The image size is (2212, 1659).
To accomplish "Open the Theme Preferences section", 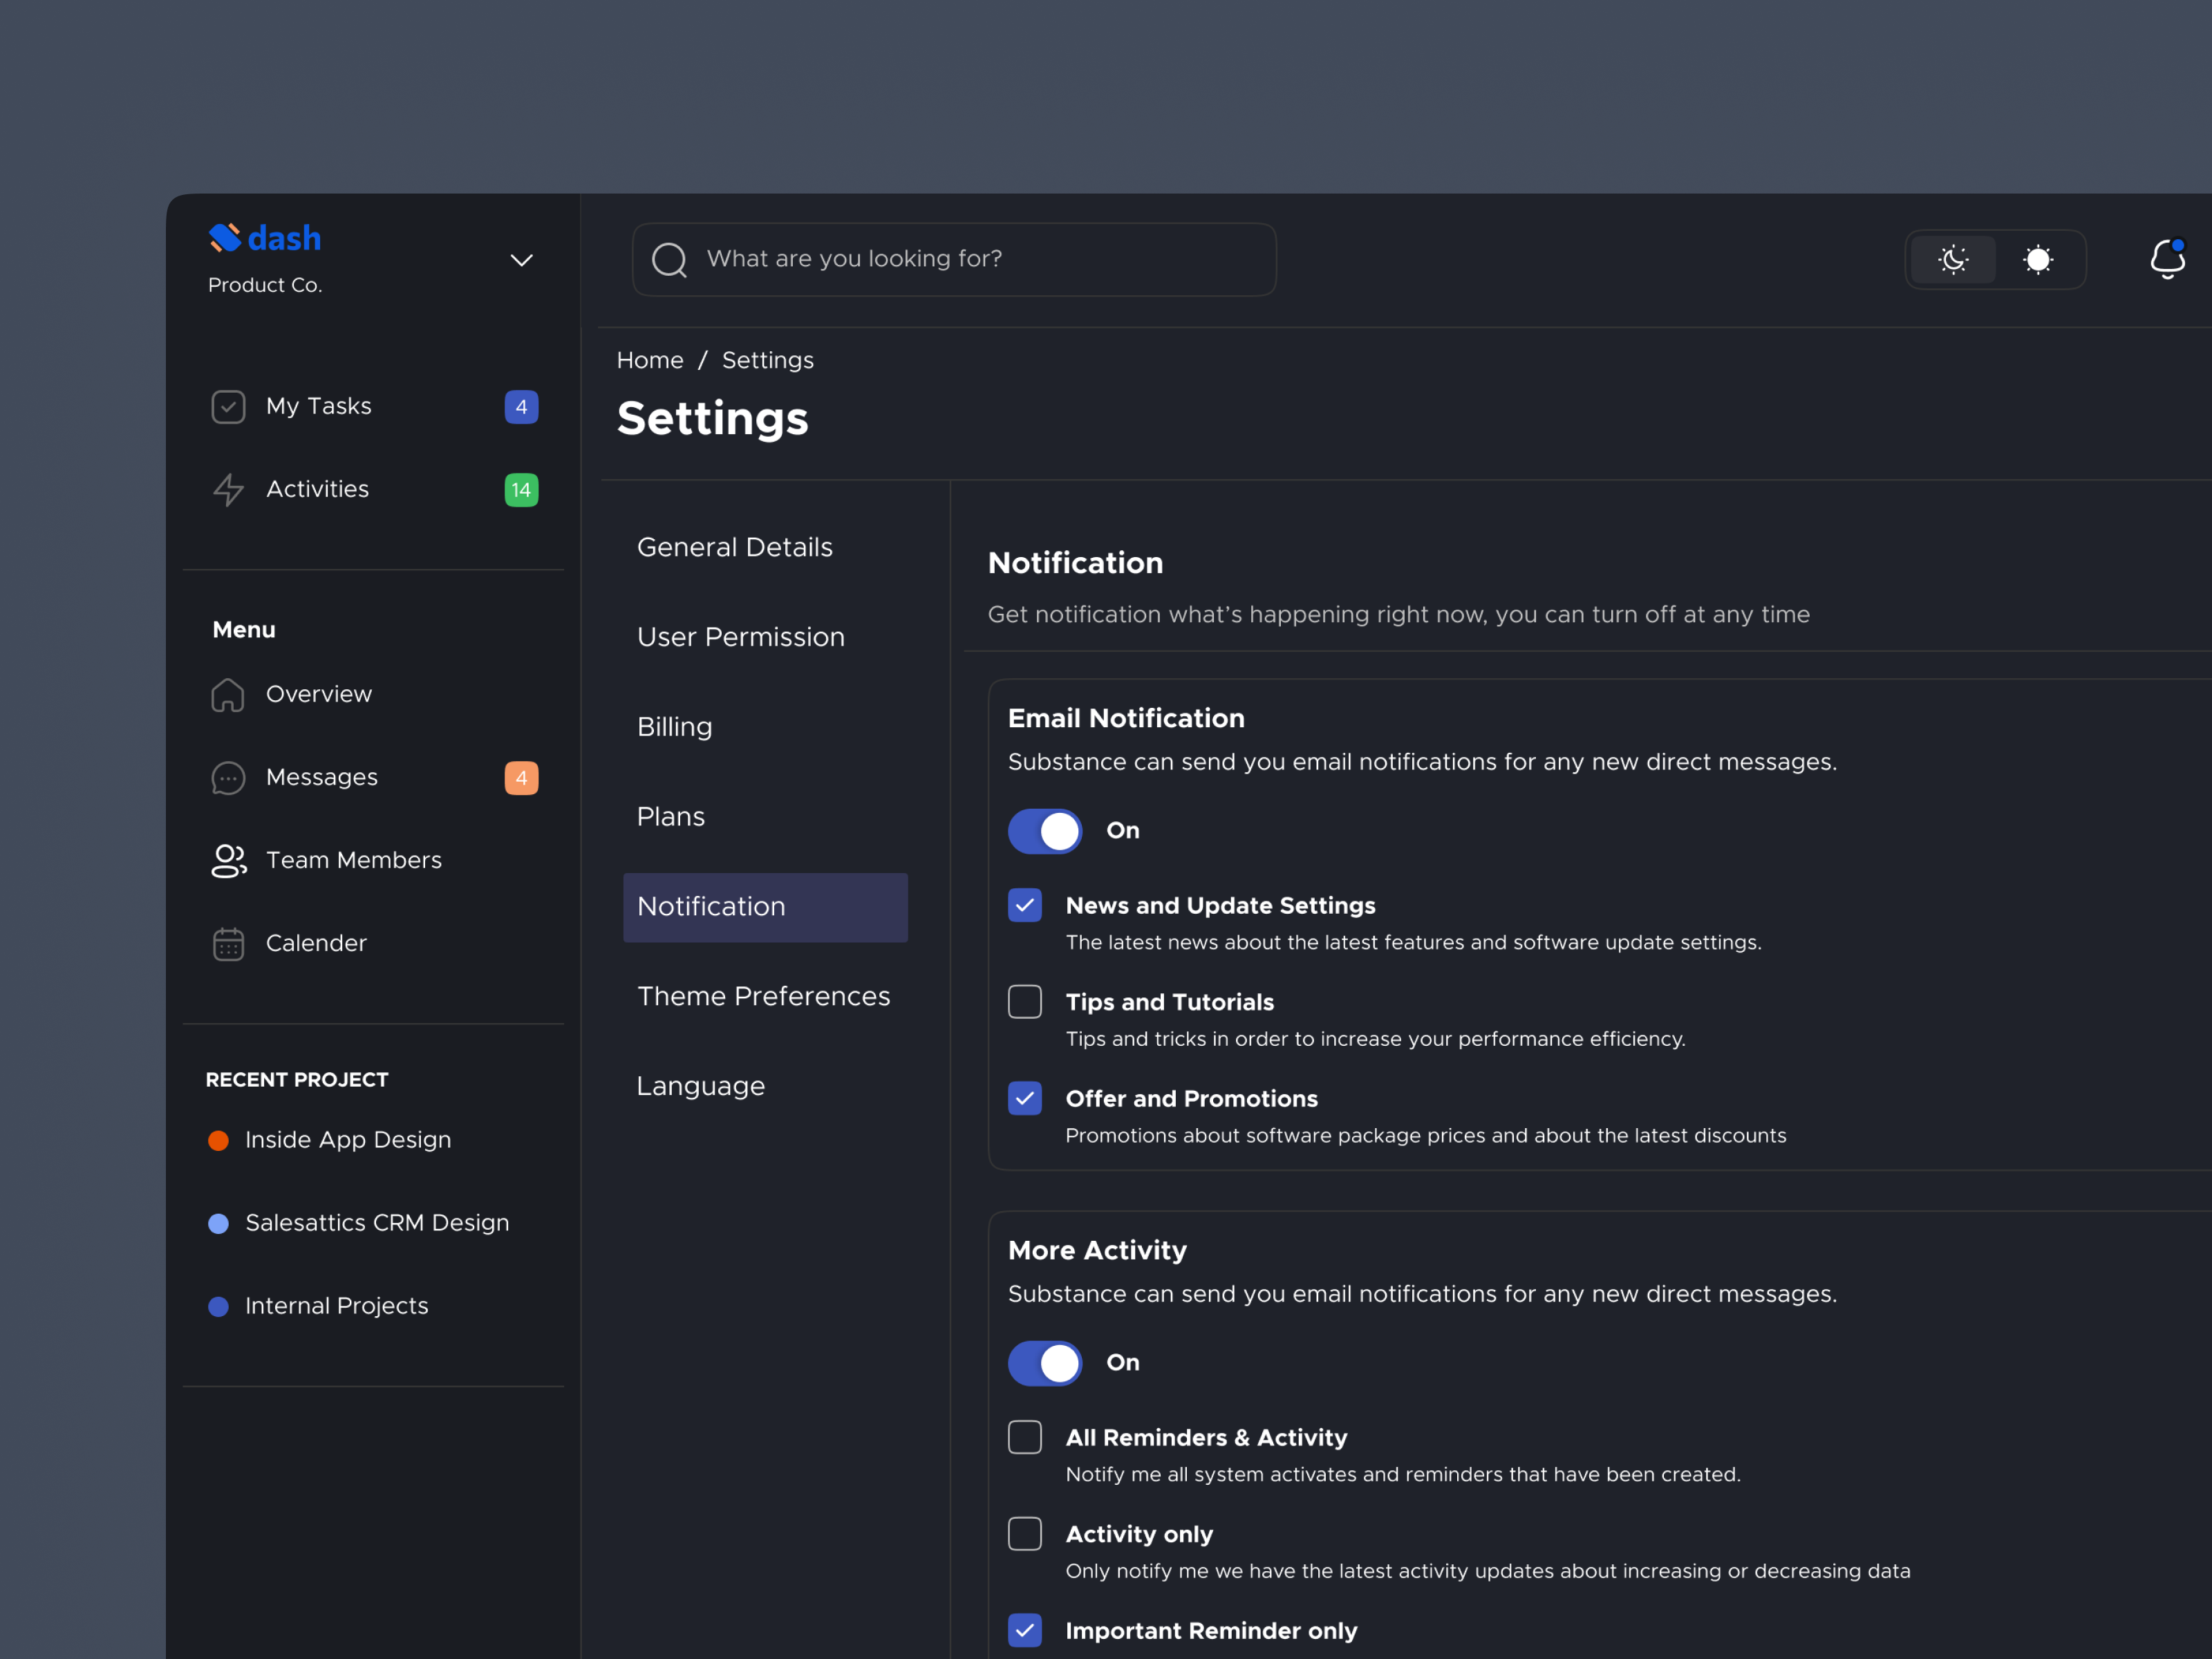I will pyautogui.click(x=764, y=996).
